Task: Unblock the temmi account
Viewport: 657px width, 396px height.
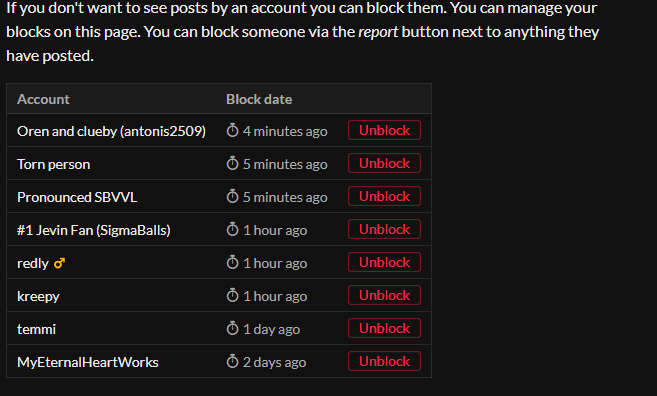Action: pos(384,328)
